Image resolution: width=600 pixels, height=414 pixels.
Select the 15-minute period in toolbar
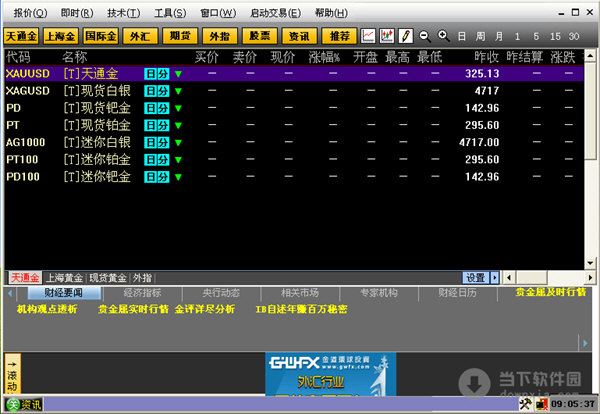click(554, 36)
